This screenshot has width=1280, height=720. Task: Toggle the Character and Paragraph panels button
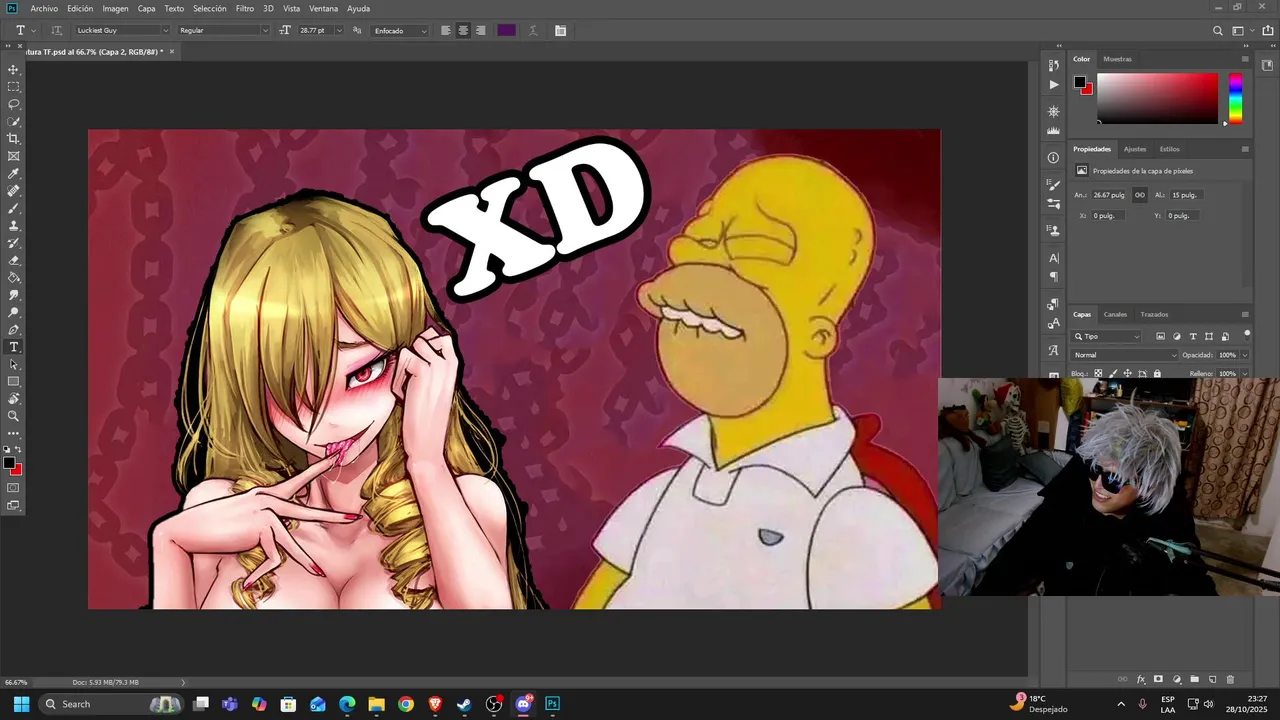click(560, 31)
